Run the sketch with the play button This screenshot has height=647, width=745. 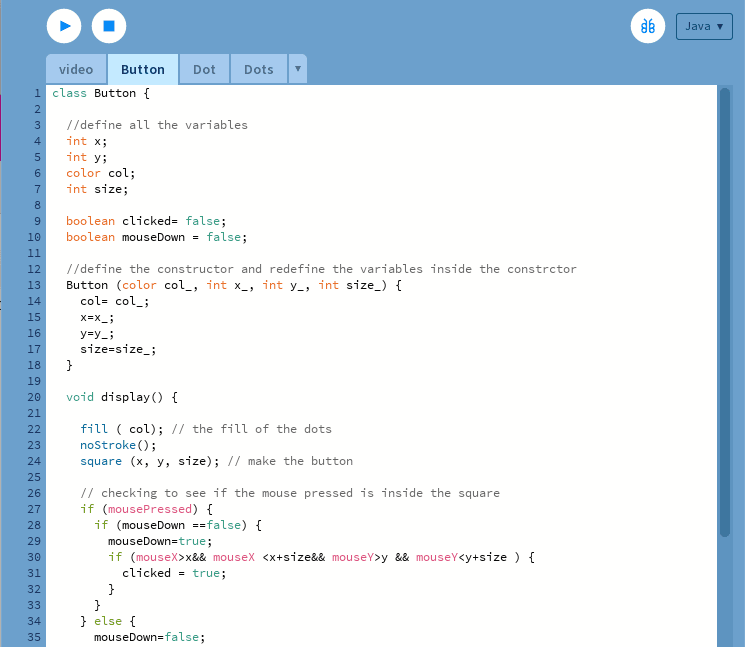64,26
